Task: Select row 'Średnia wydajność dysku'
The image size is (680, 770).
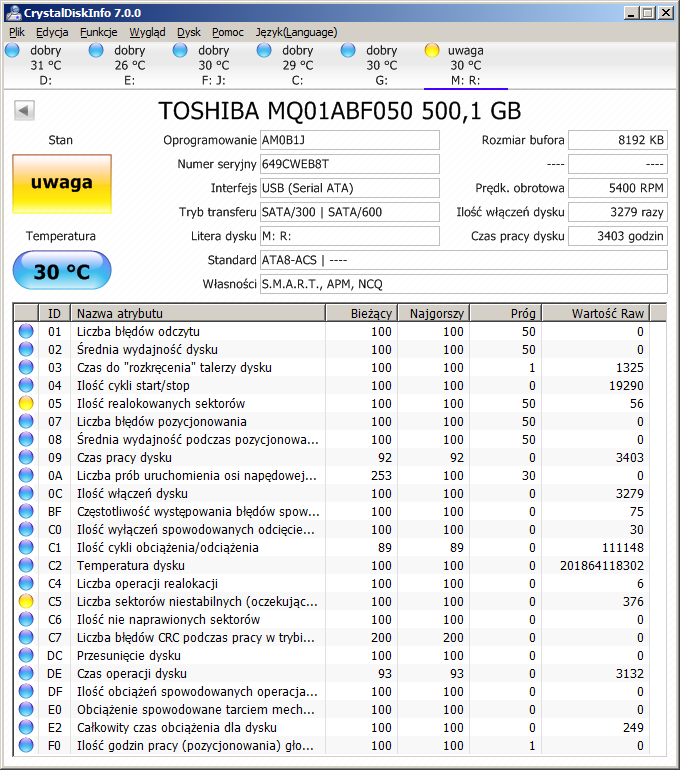Action: pyautogui.click(x=332, y=350)
